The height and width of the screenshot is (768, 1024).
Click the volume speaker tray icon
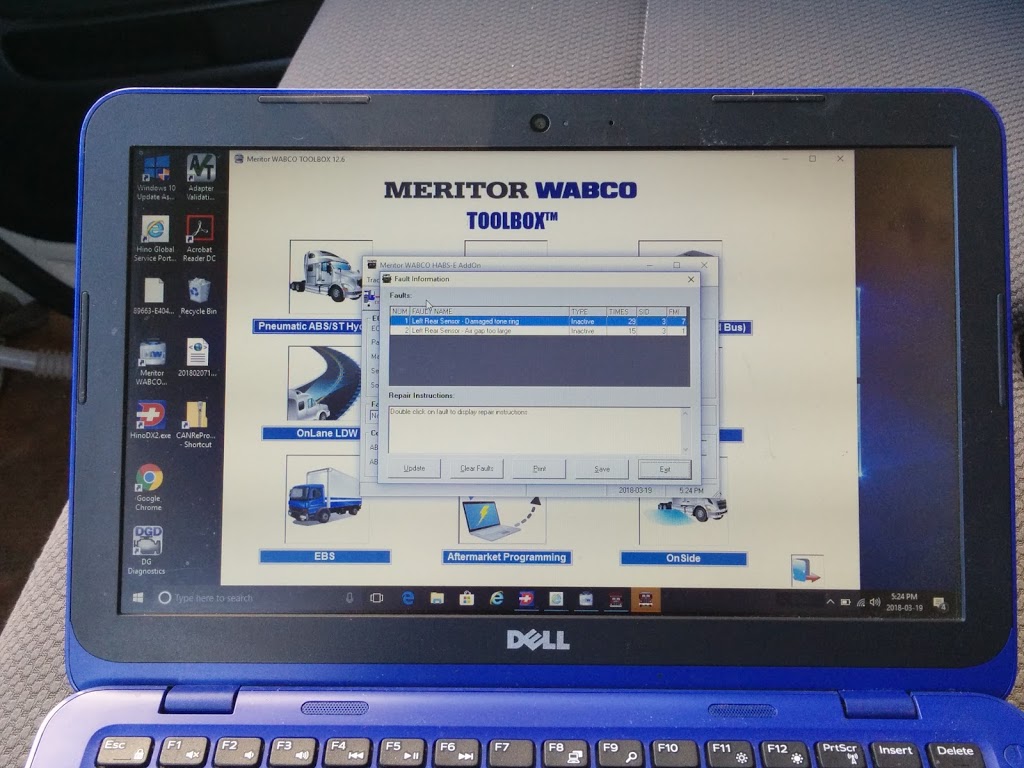pyautogui.click(x=874, y=602)
